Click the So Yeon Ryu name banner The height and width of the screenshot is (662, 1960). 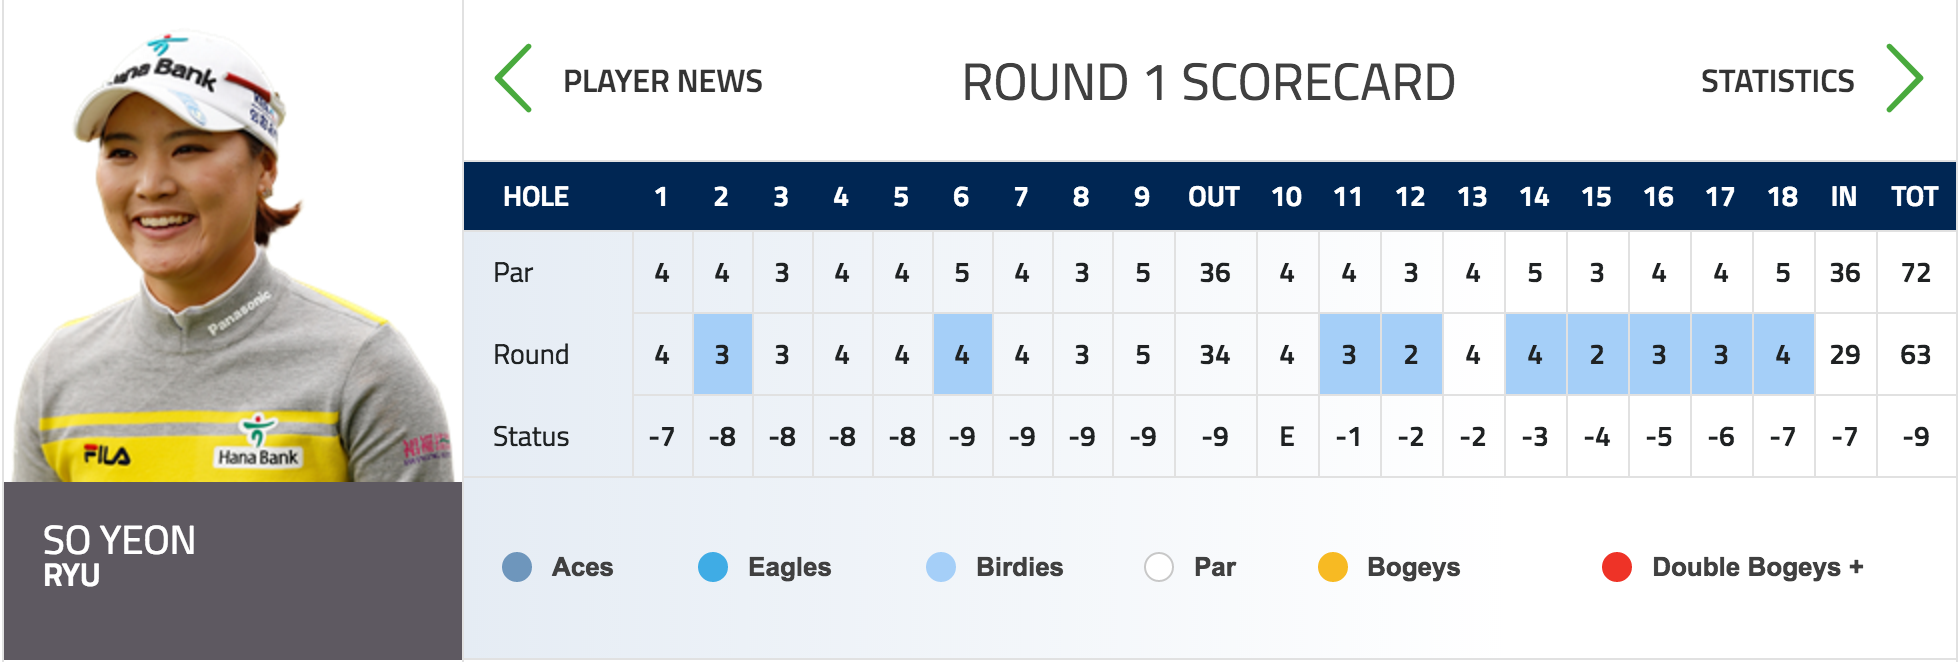(x=232, y=556)
